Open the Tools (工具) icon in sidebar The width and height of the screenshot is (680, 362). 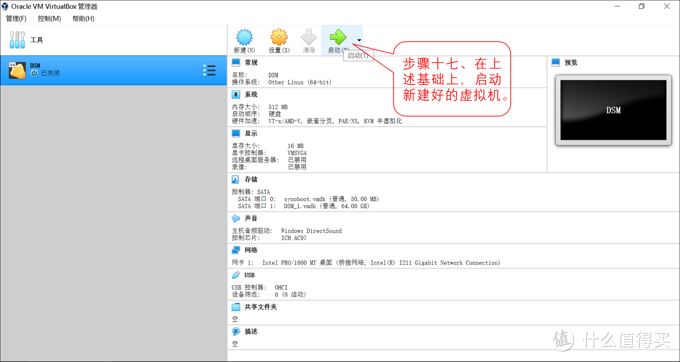tap(17, 40)
